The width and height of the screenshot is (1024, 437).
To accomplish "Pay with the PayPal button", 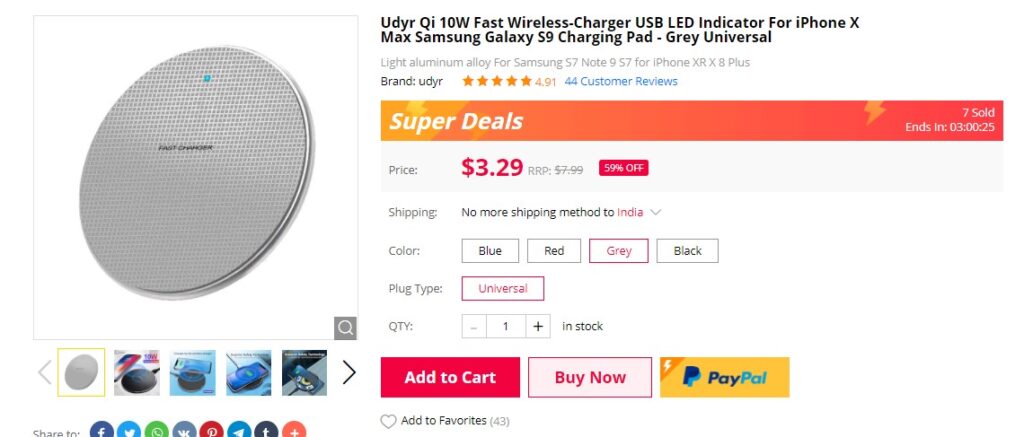I will coord(725,377).
